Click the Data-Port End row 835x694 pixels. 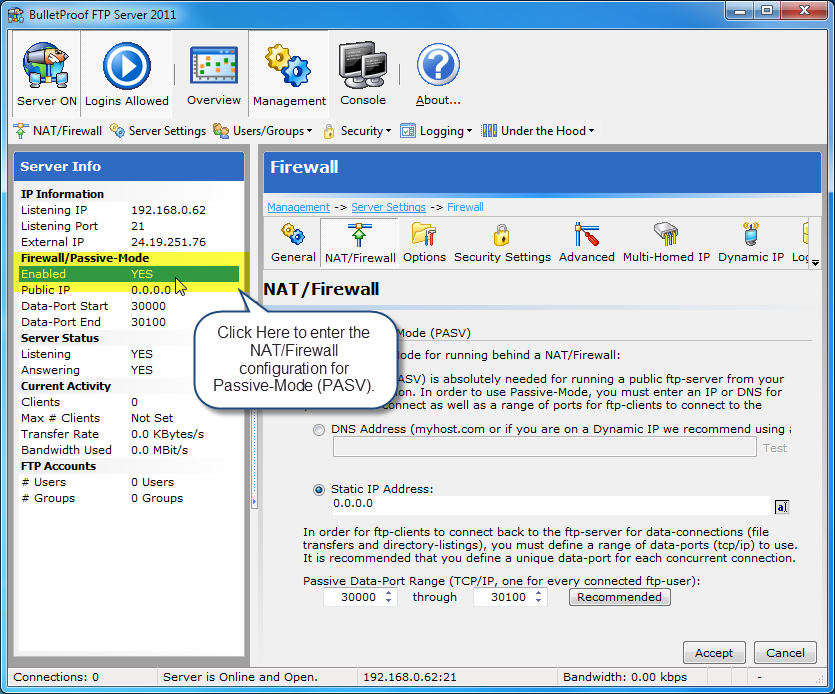(x=129, y=322)
